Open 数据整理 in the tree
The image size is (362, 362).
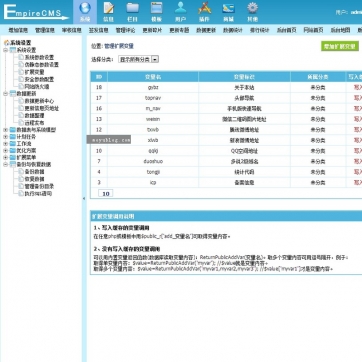point(34,115)
